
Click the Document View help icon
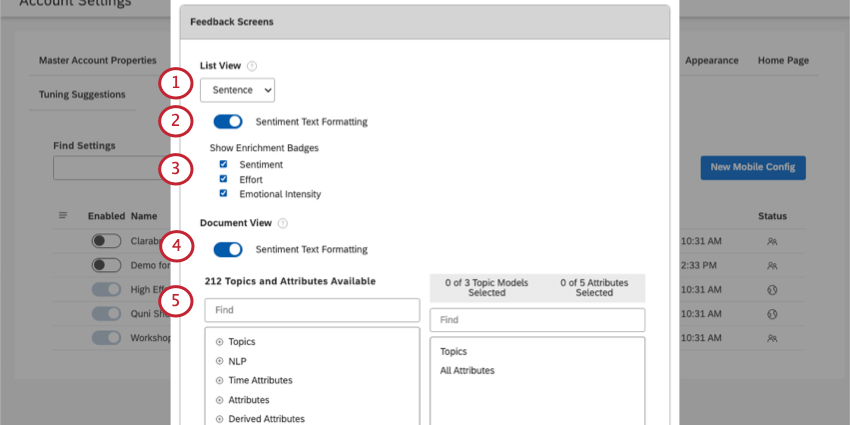(x=282, y=223)
